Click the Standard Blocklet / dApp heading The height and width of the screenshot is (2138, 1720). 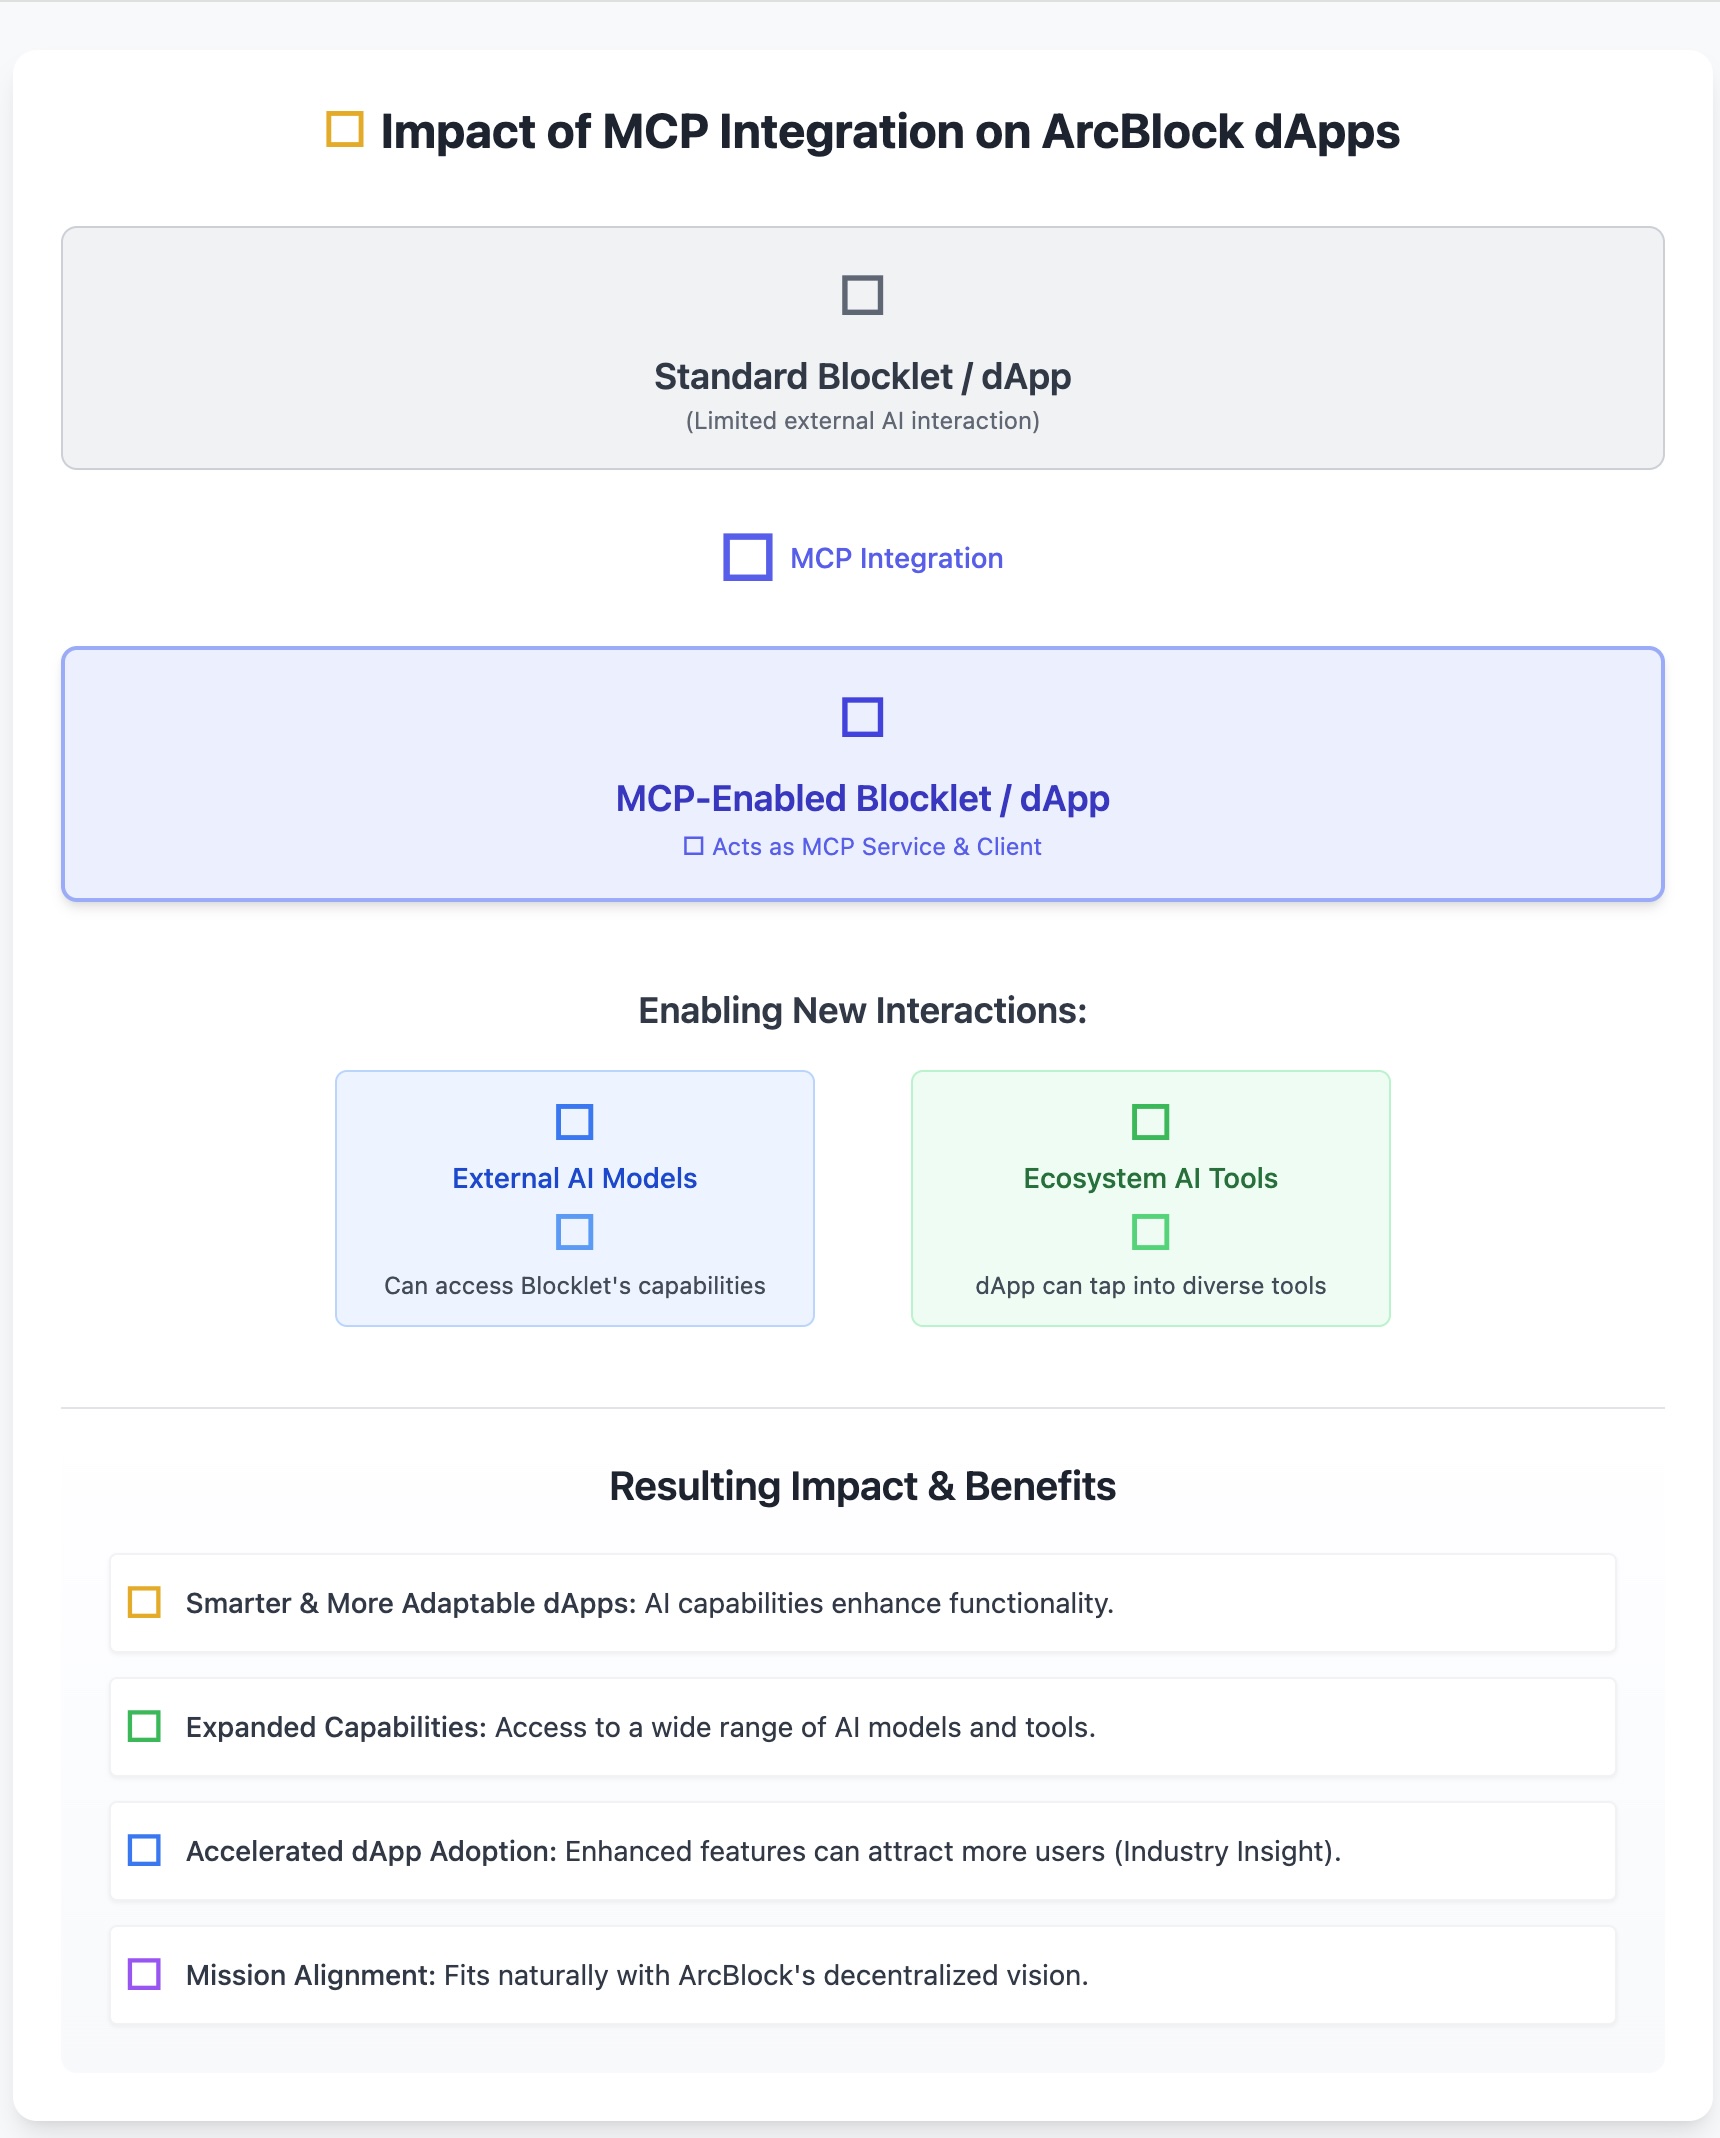(x=862, y=377)
